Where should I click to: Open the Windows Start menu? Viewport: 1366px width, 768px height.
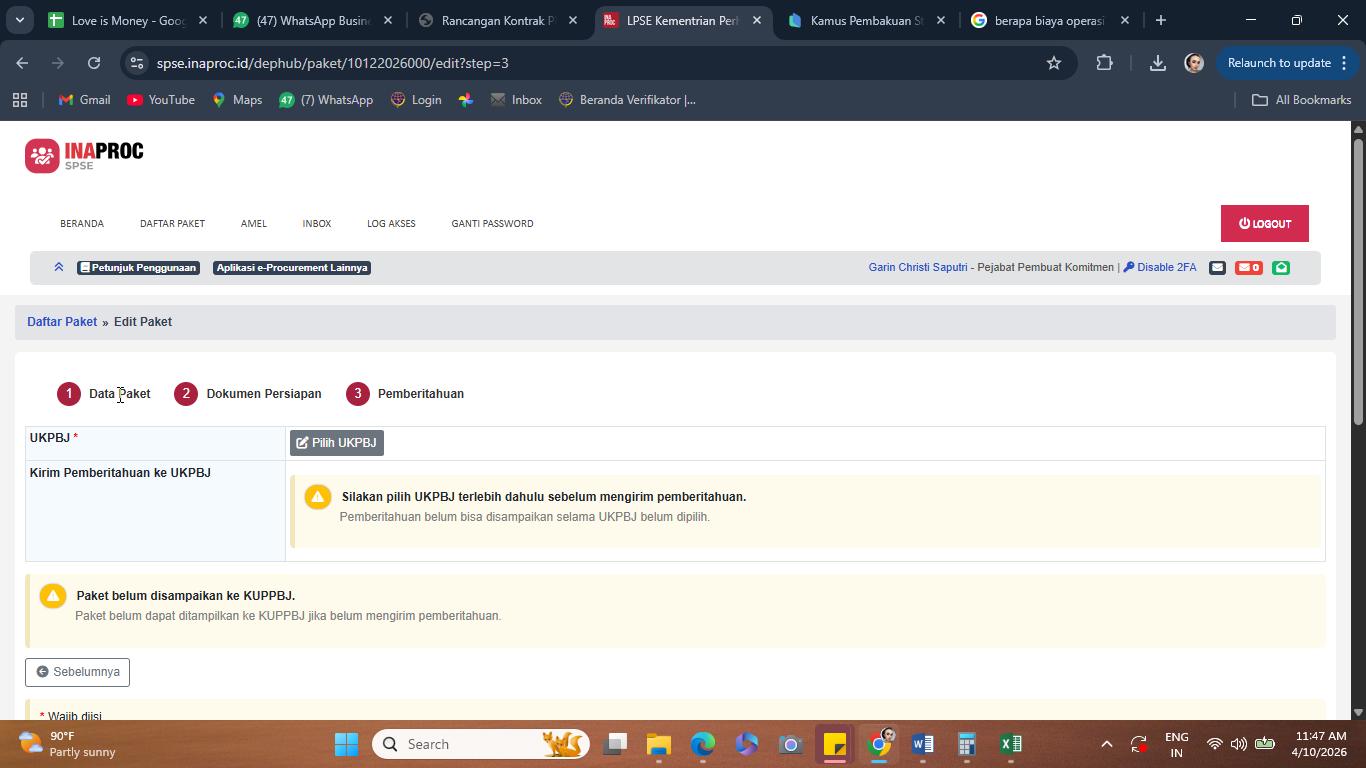coord(346,744)
